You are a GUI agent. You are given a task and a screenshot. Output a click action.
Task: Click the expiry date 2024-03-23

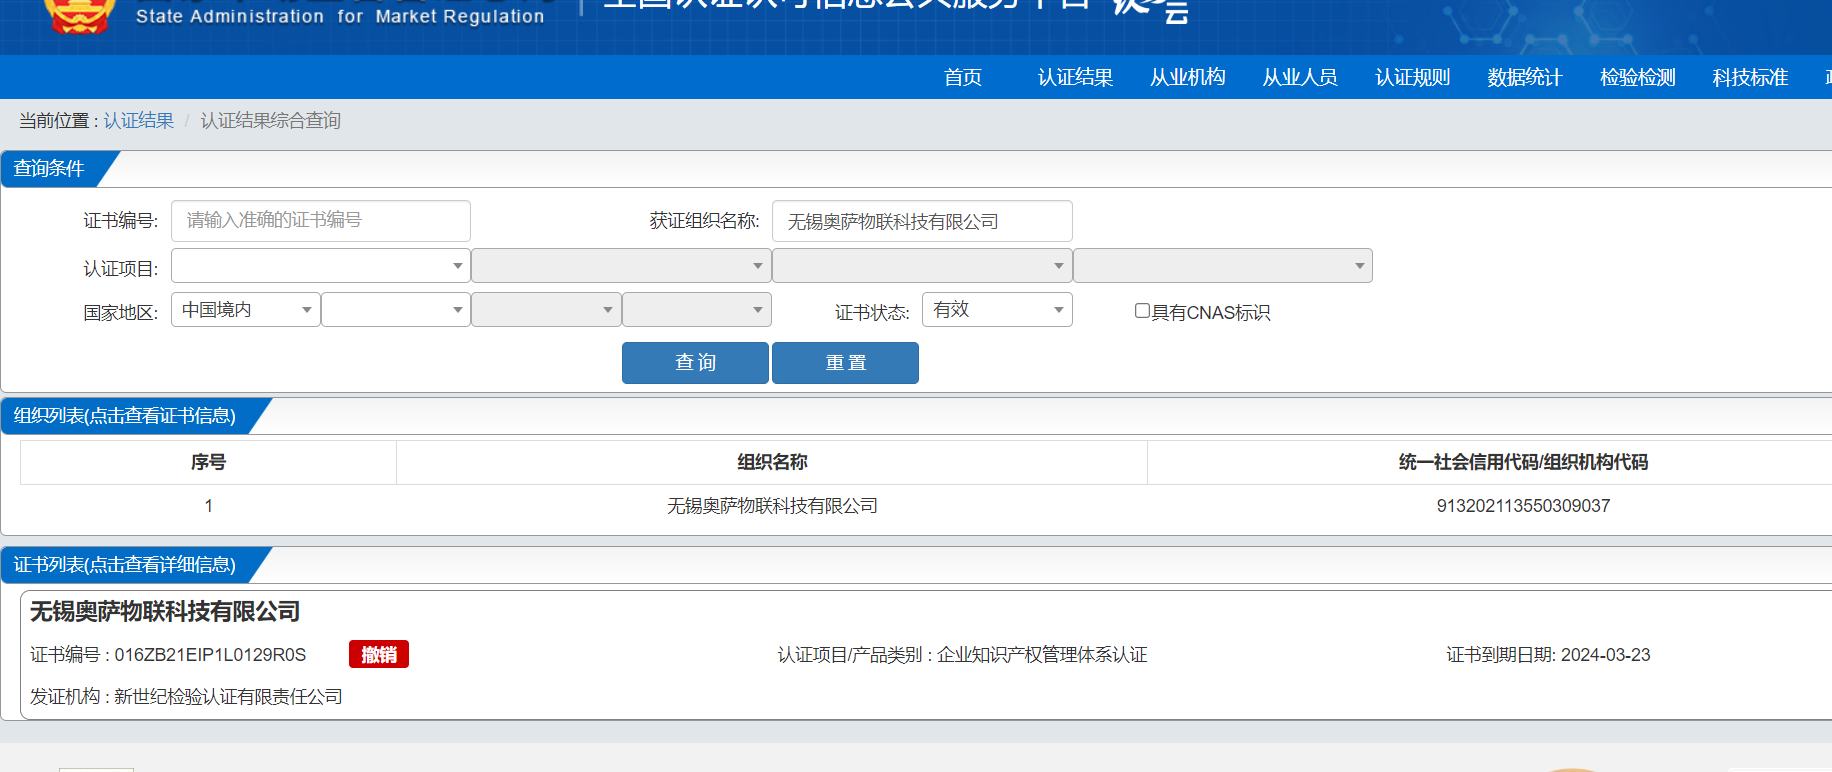point(1606,655)
